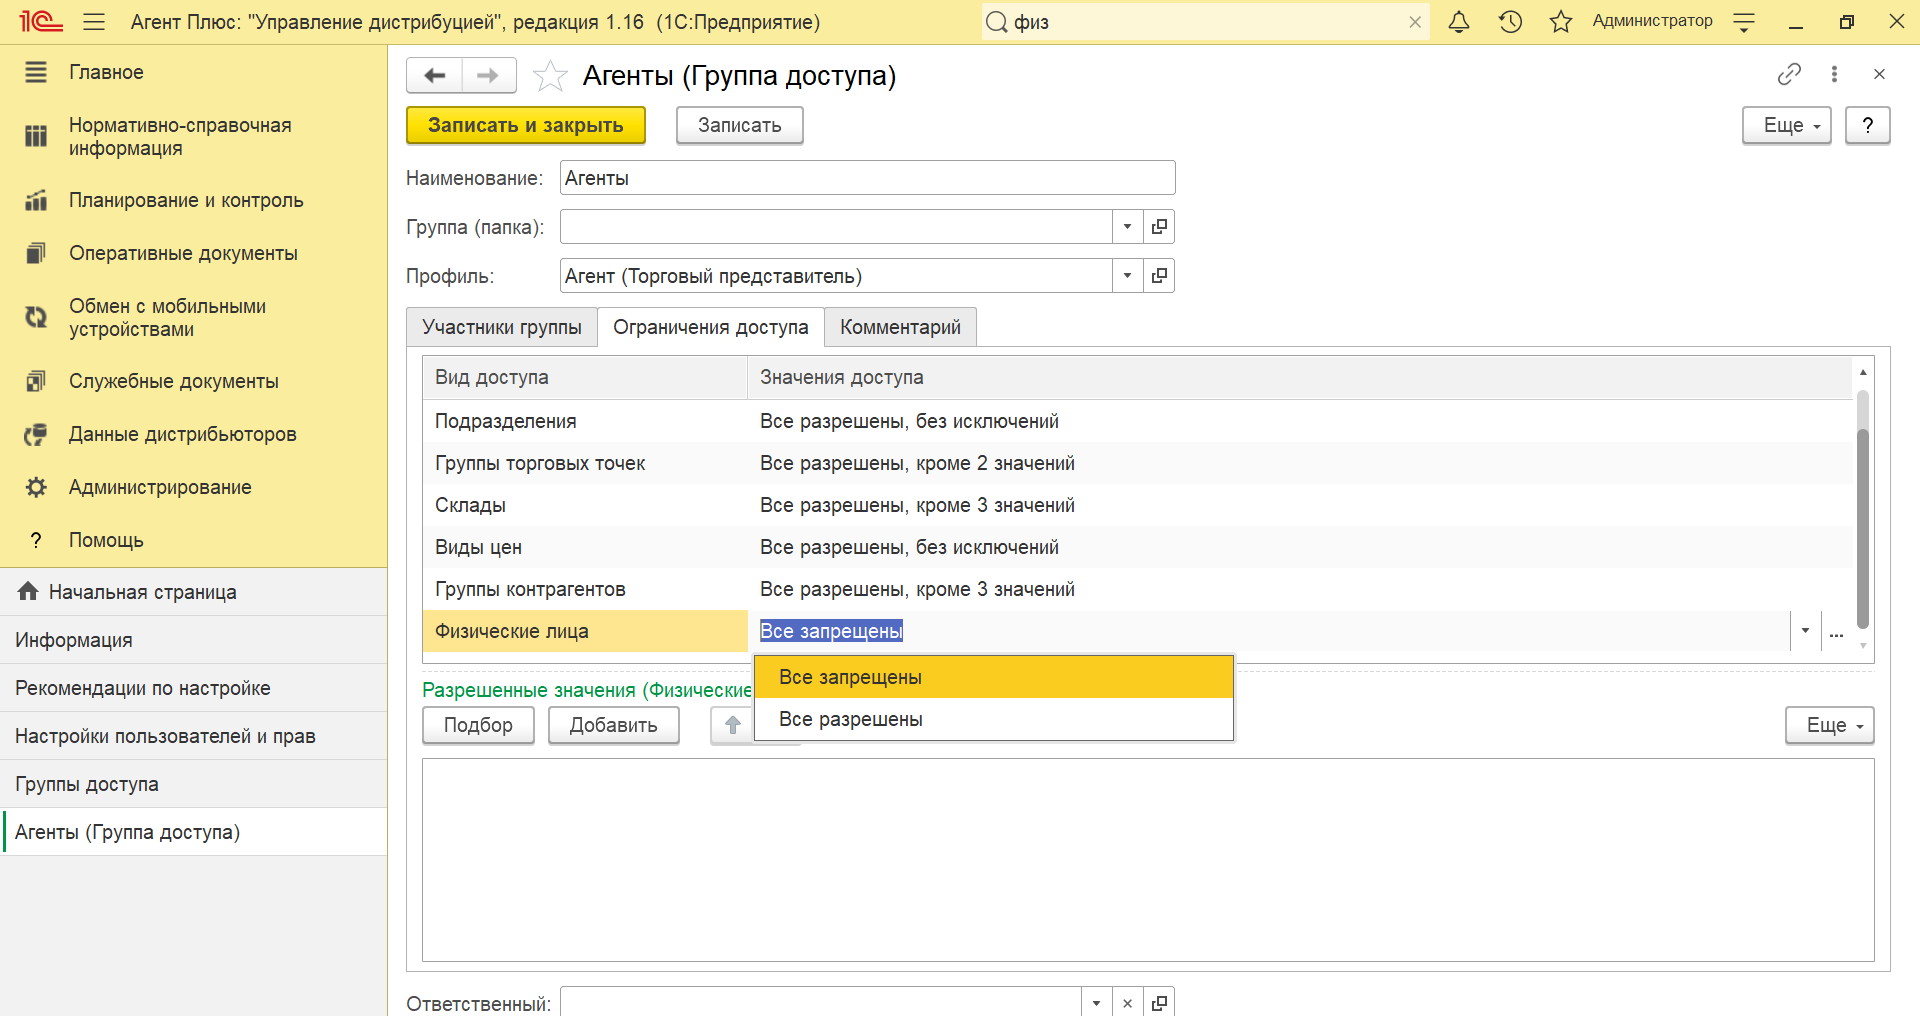Click the Подбор button
Screen dimensions: 1920x1016
coord(478,725)
